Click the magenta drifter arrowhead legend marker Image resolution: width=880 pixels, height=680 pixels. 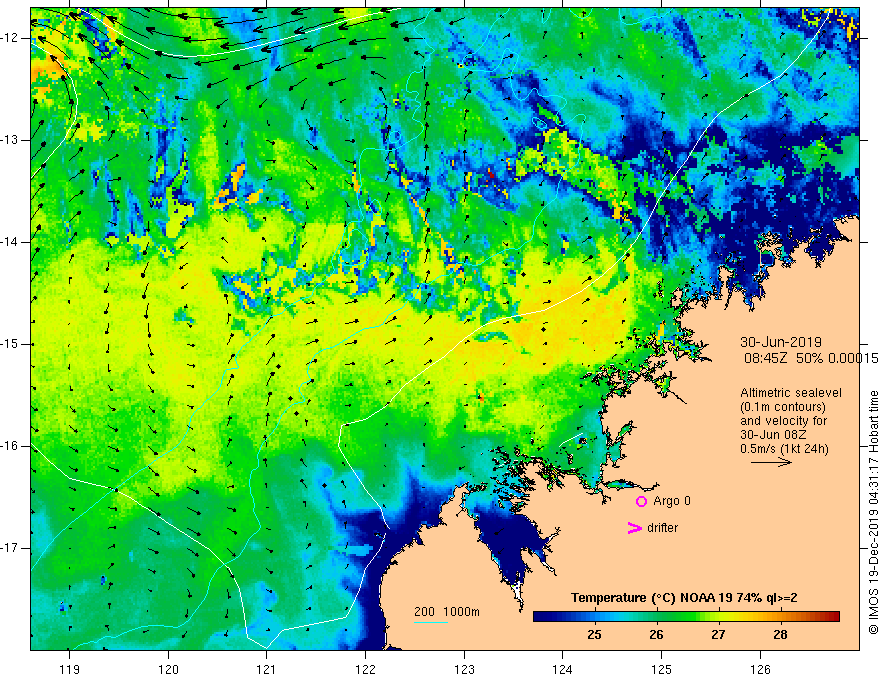tap(634, 528)
